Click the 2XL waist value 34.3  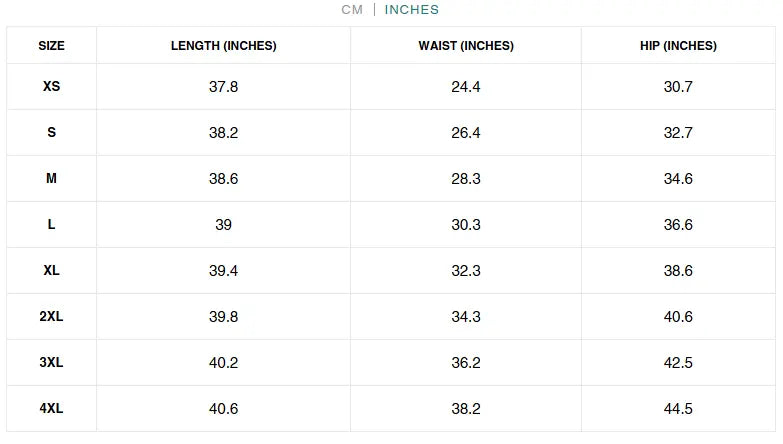pos(466,317)
